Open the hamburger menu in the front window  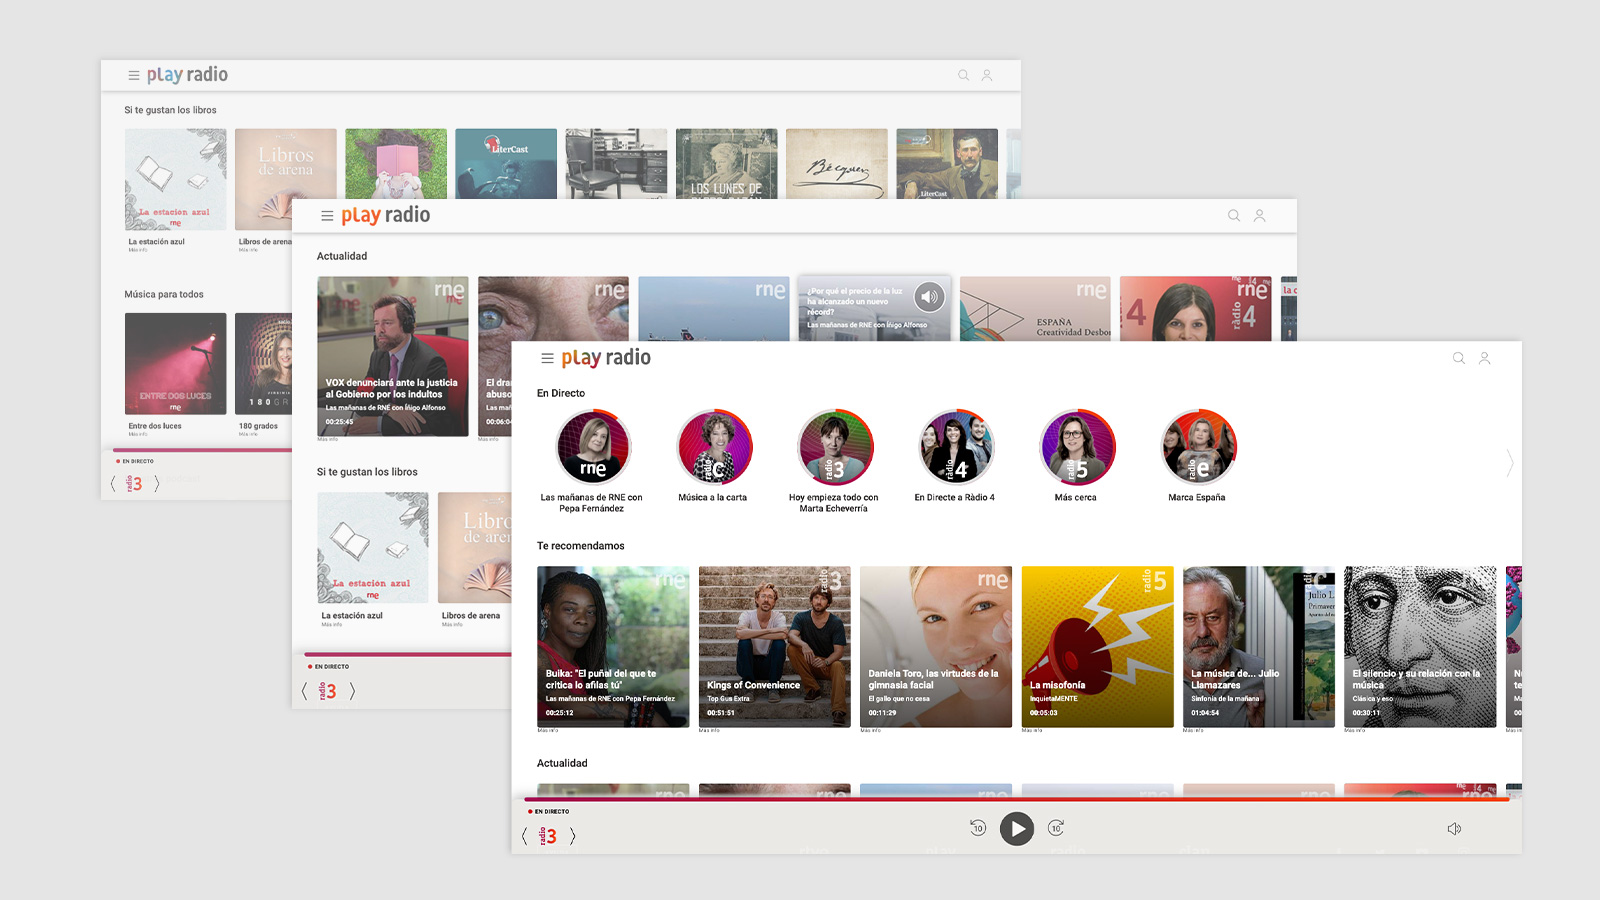(x=546, y=358)
